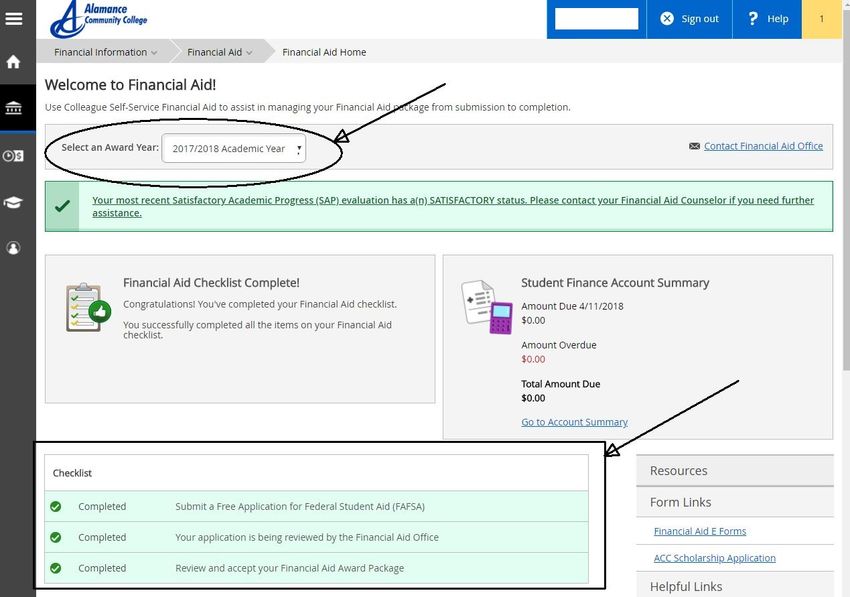Click the Sign out X icon

[x=667, y=18]
